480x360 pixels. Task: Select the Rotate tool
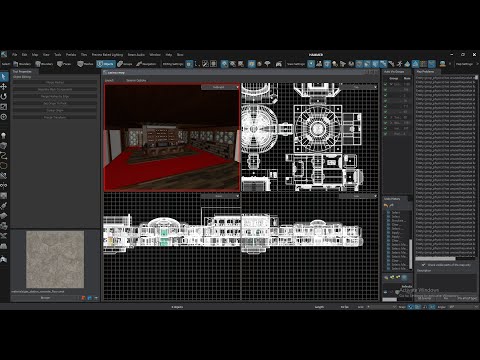[4, 96]
